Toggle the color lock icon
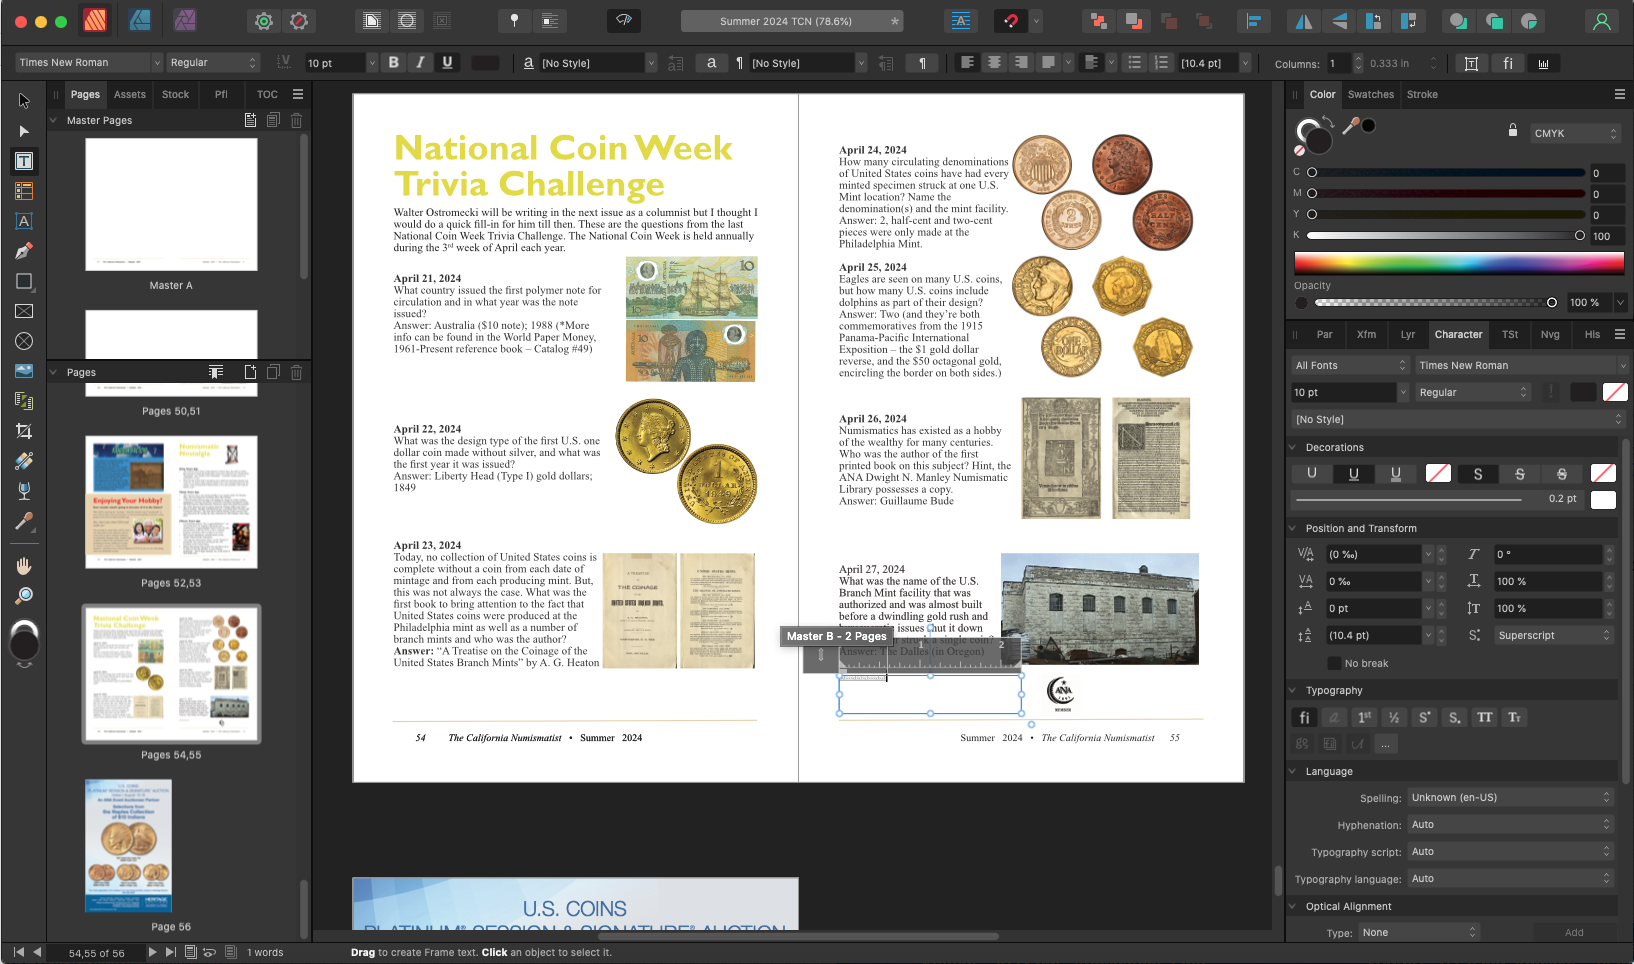Screen dimensions: 1634x964 click(x=1513, y=131)
